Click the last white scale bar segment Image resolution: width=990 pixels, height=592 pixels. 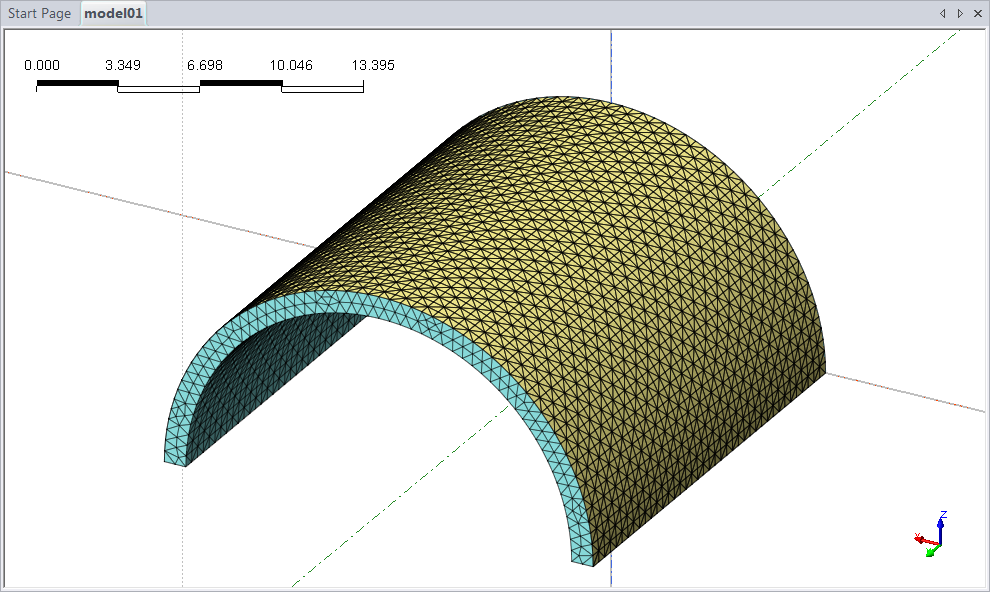tap(322, 89)
